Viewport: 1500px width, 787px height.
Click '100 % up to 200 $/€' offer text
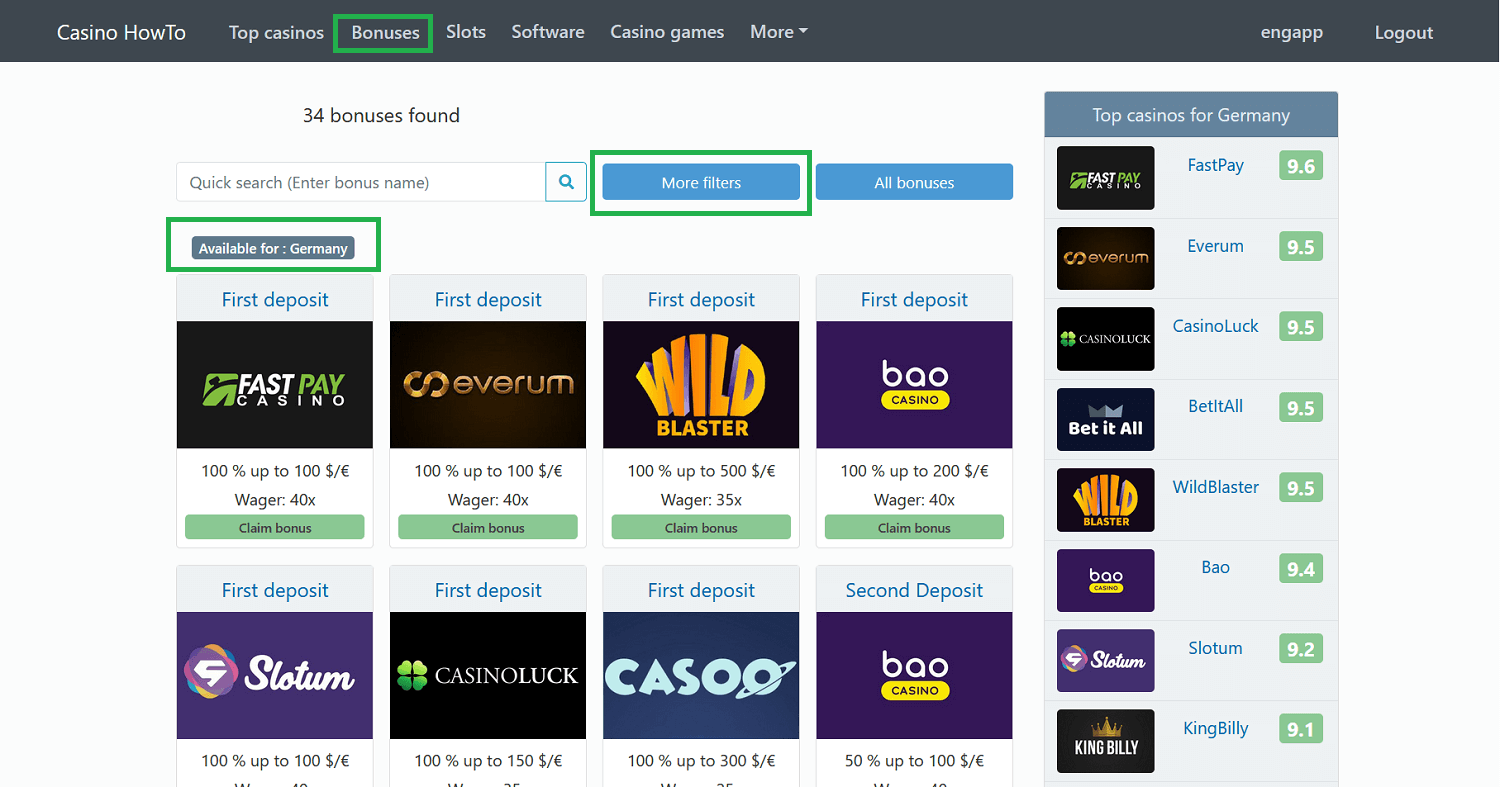point(914,471)
